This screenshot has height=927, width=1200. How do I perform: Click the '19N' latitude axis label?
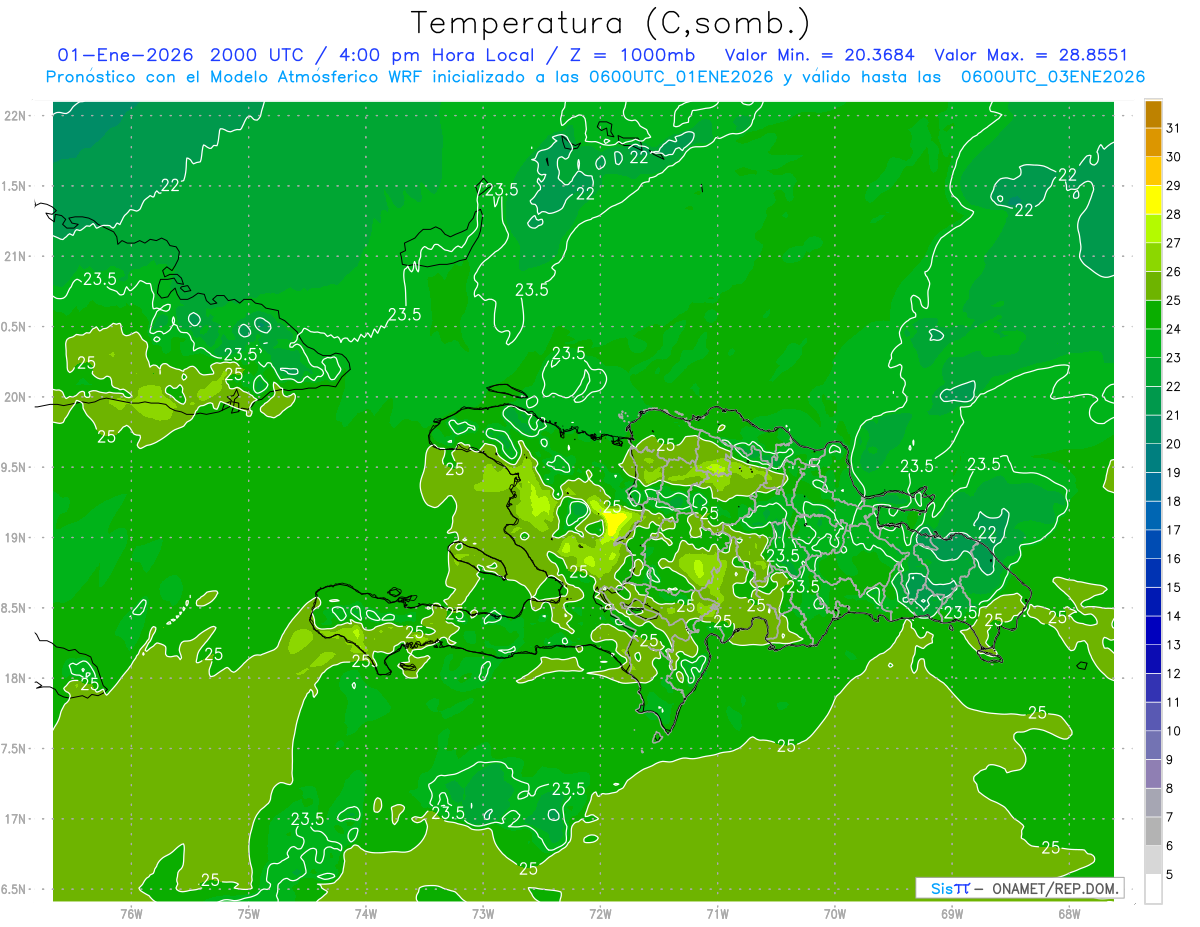point(16,538)
